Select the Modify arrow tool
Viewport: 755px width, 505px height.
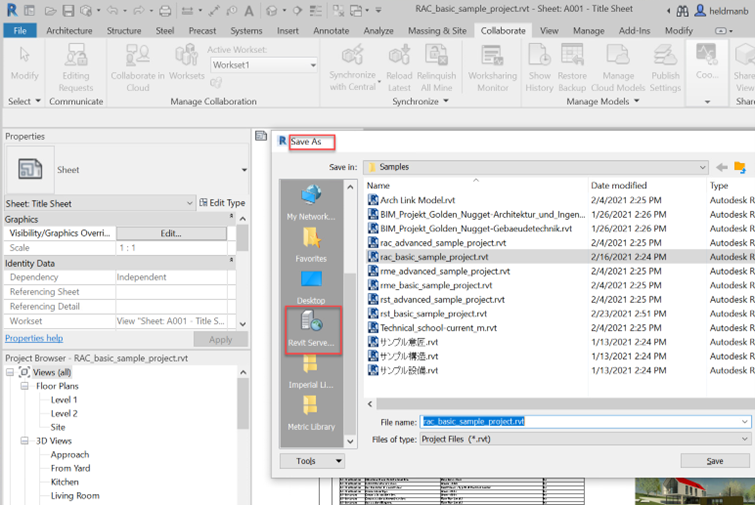tap(24, 63)
